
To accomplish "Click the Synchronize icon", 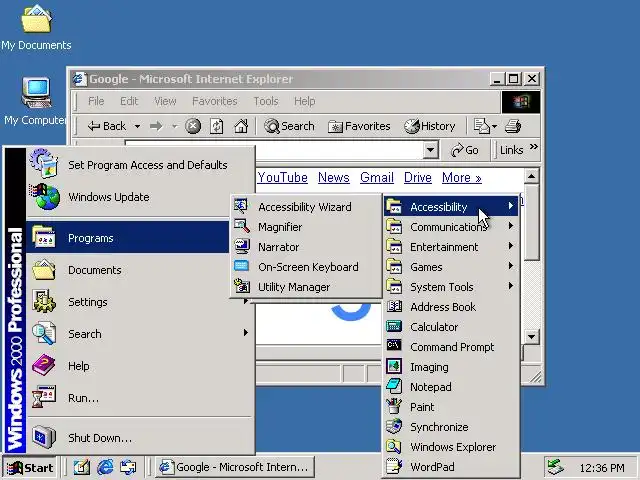I will tap(394, 426).
